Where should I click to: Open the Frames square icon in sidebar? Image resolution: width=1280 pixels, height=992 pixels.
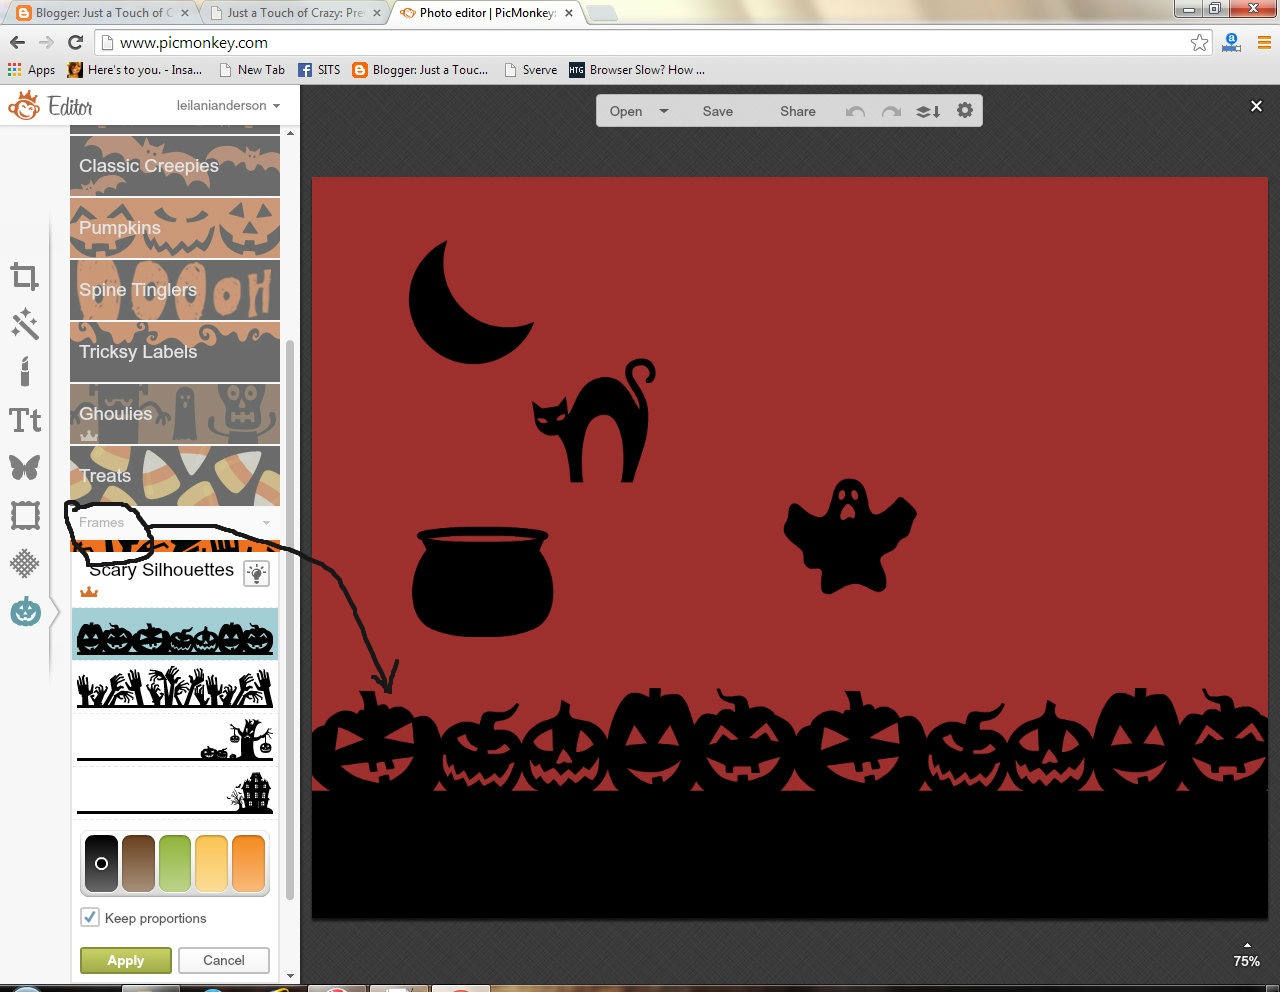coord(25,515)
